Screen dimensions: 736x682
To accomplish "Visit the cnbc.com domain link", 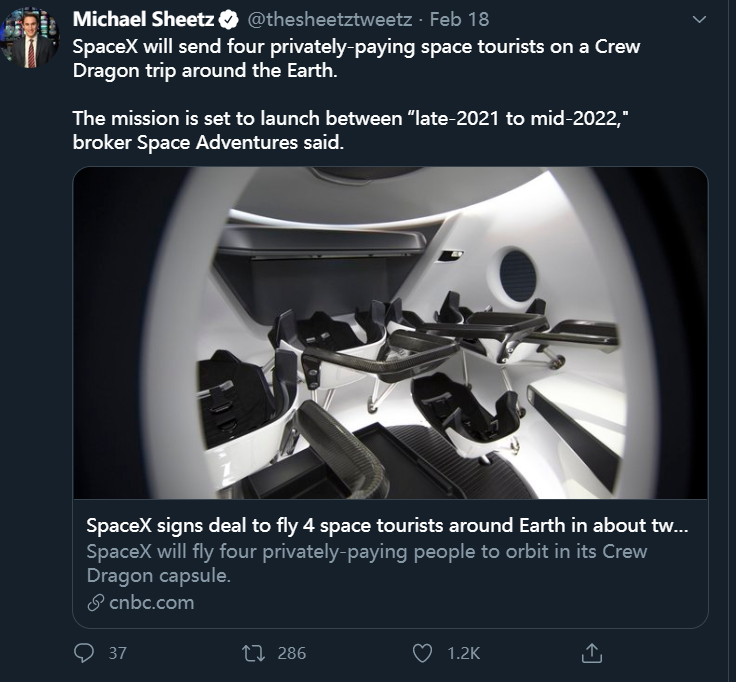I will [x=152, y=602].
